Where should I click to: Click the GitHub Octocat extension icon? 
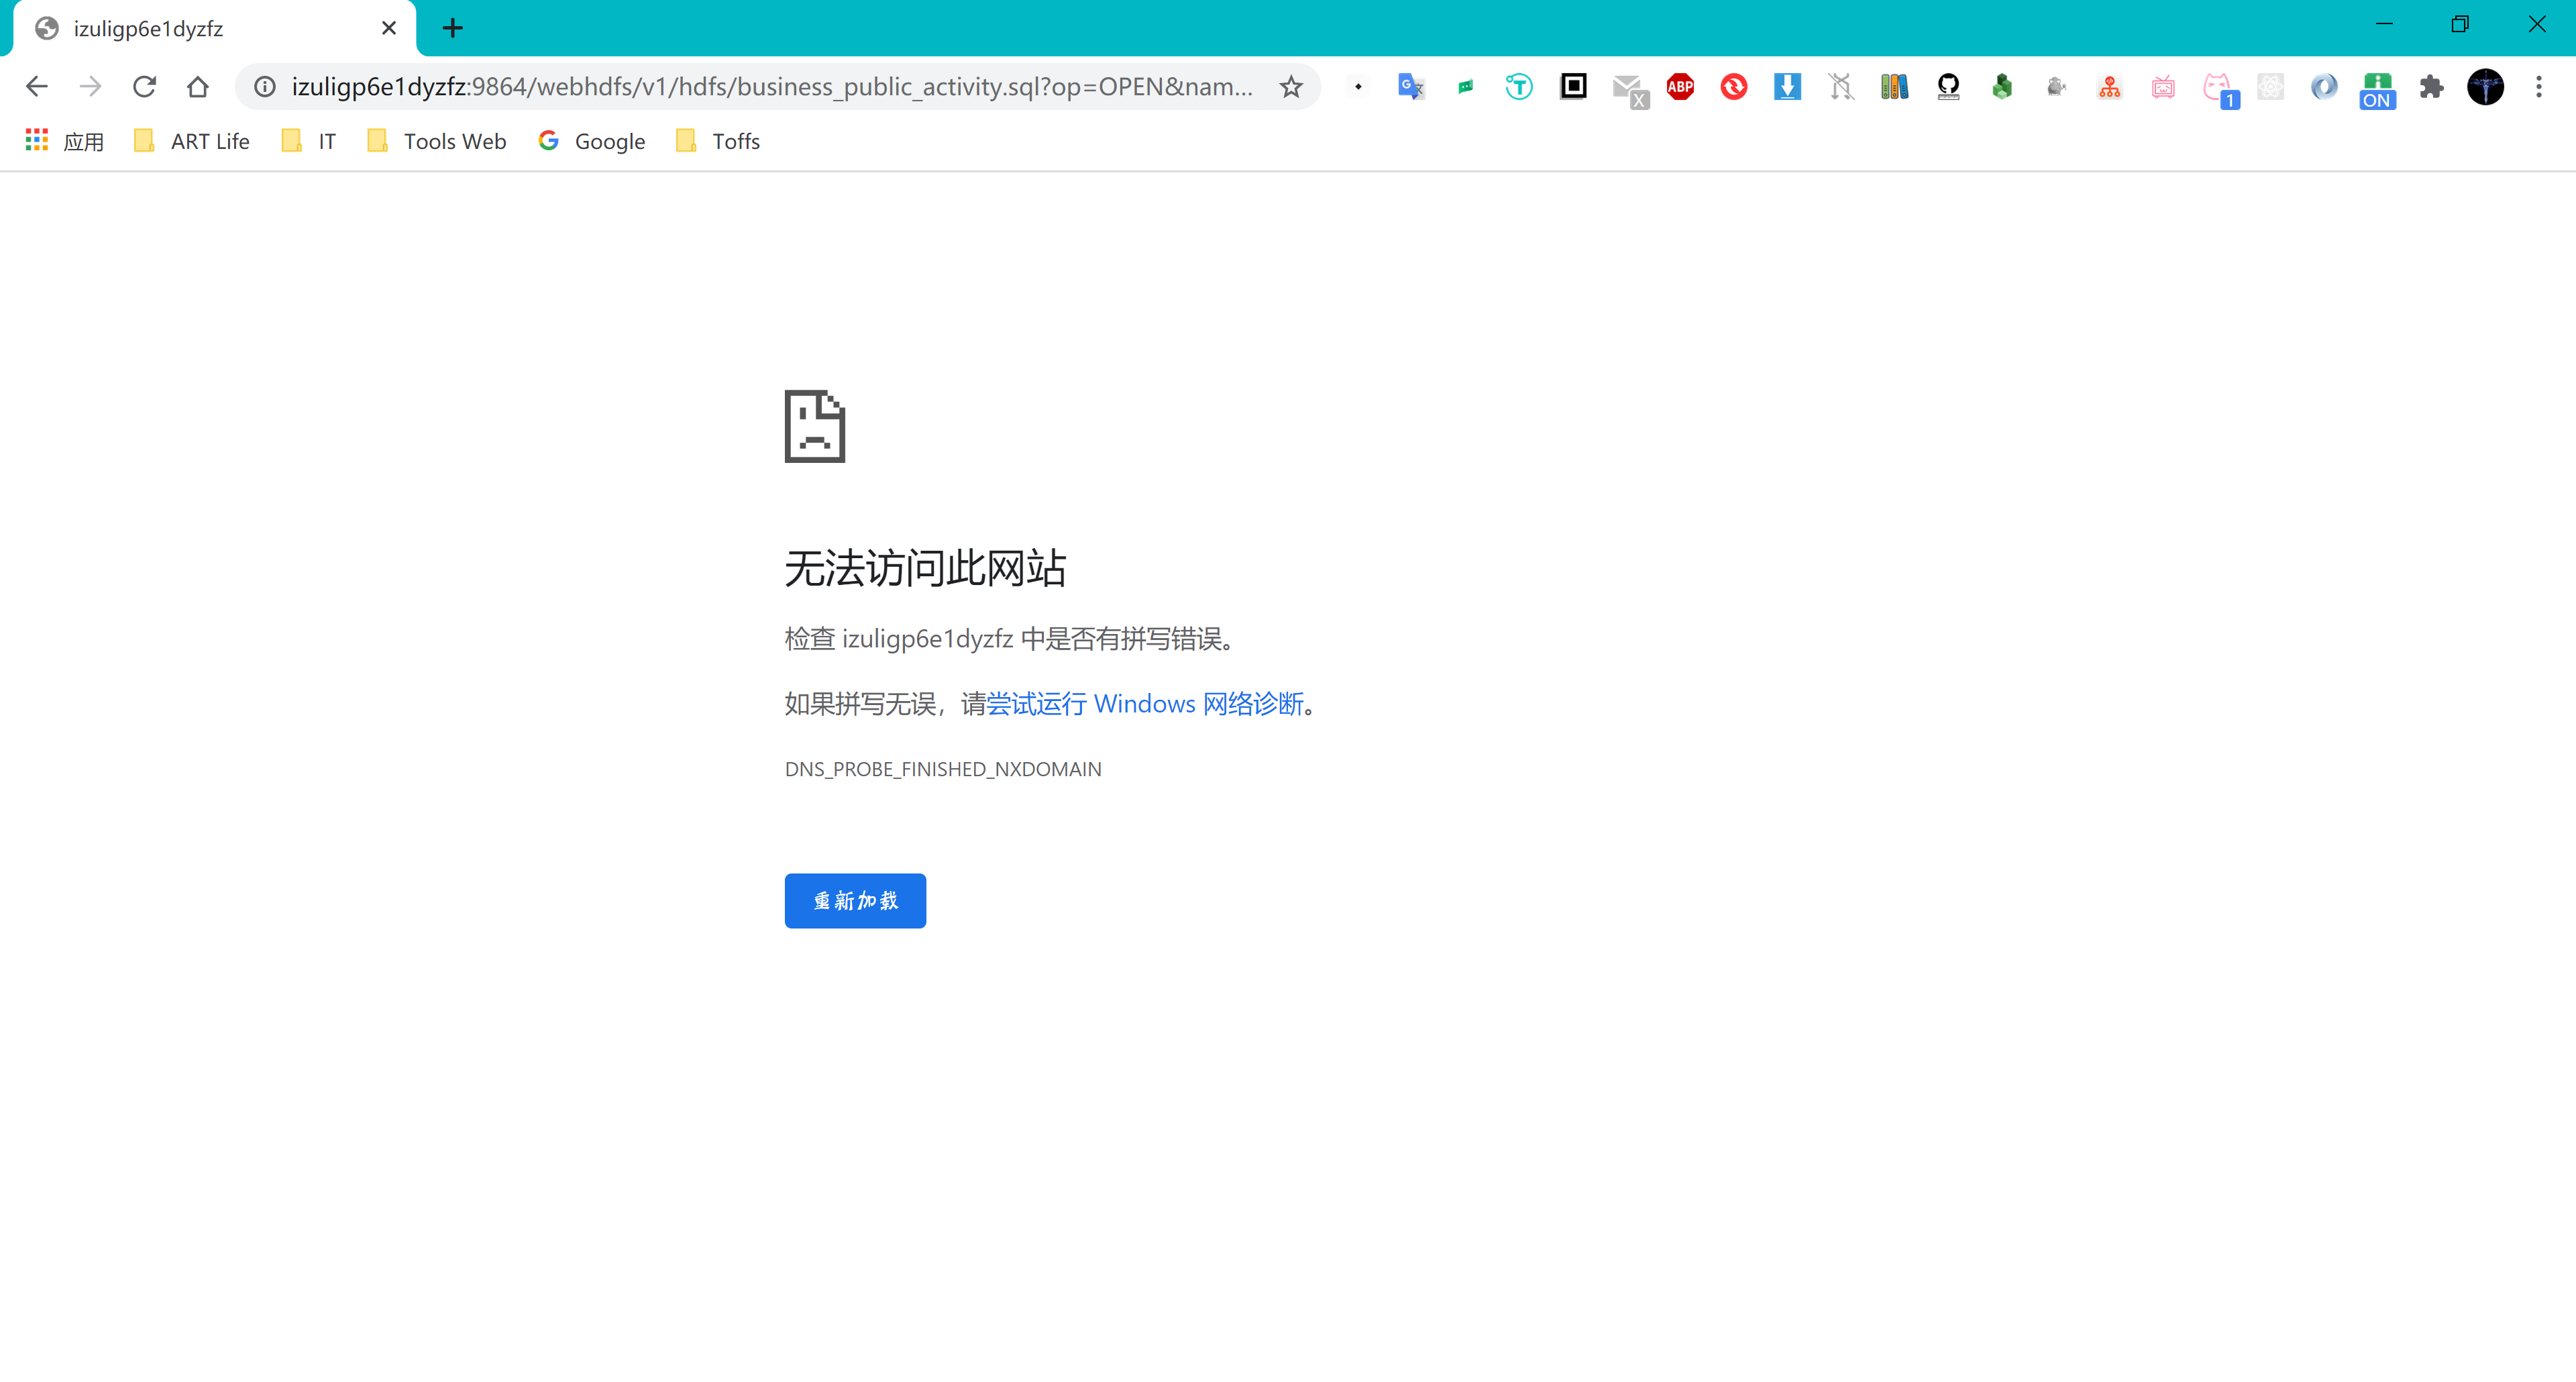1948,87
